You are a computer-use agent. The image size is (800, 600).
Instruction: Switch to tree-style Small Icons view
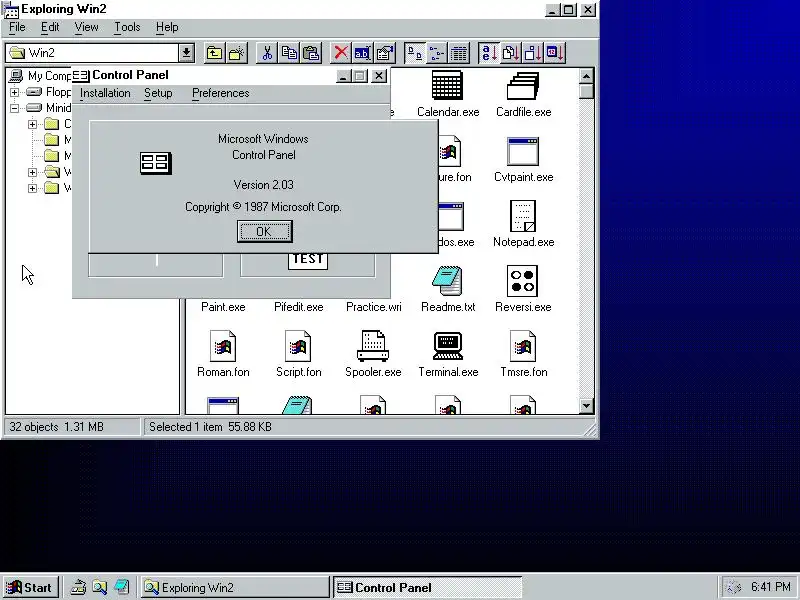pyautogui.click(x=437, y=53)
